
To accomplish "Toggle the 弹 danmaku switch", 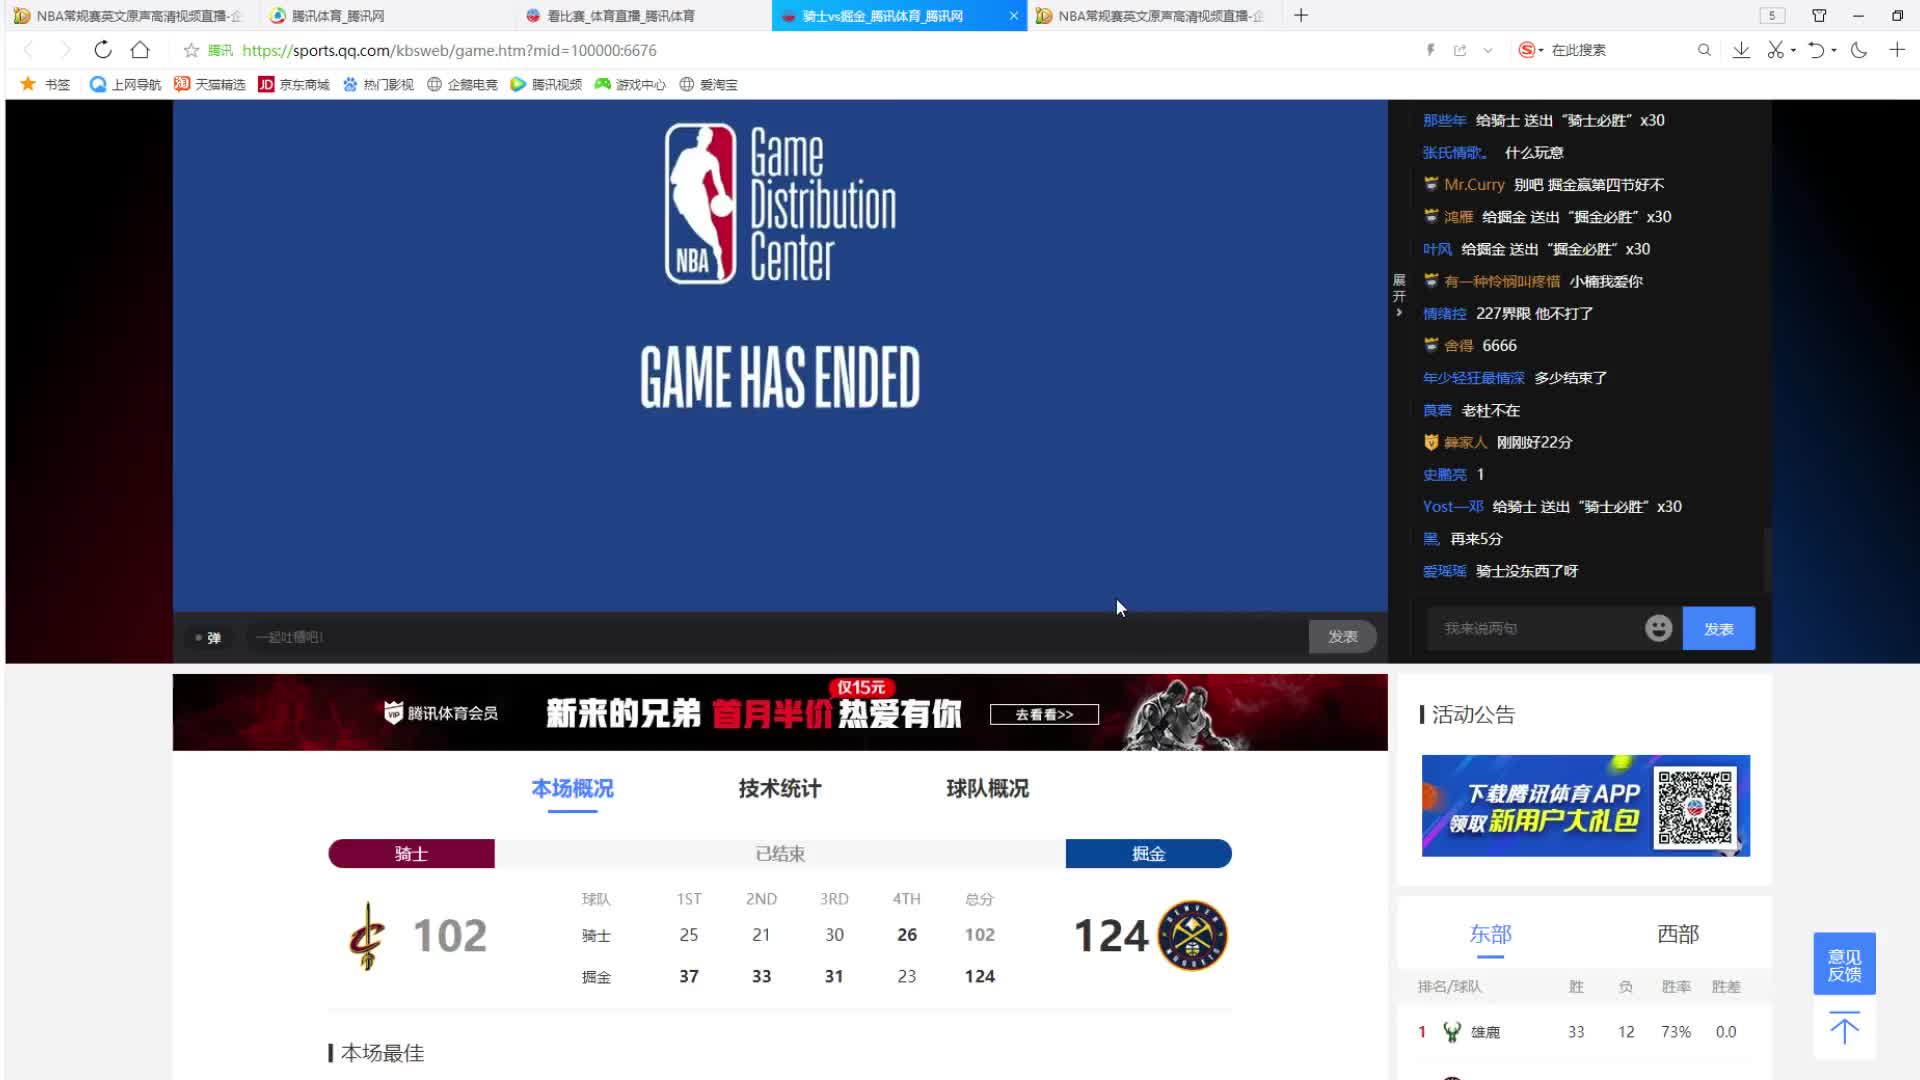I will pos(208,637).
